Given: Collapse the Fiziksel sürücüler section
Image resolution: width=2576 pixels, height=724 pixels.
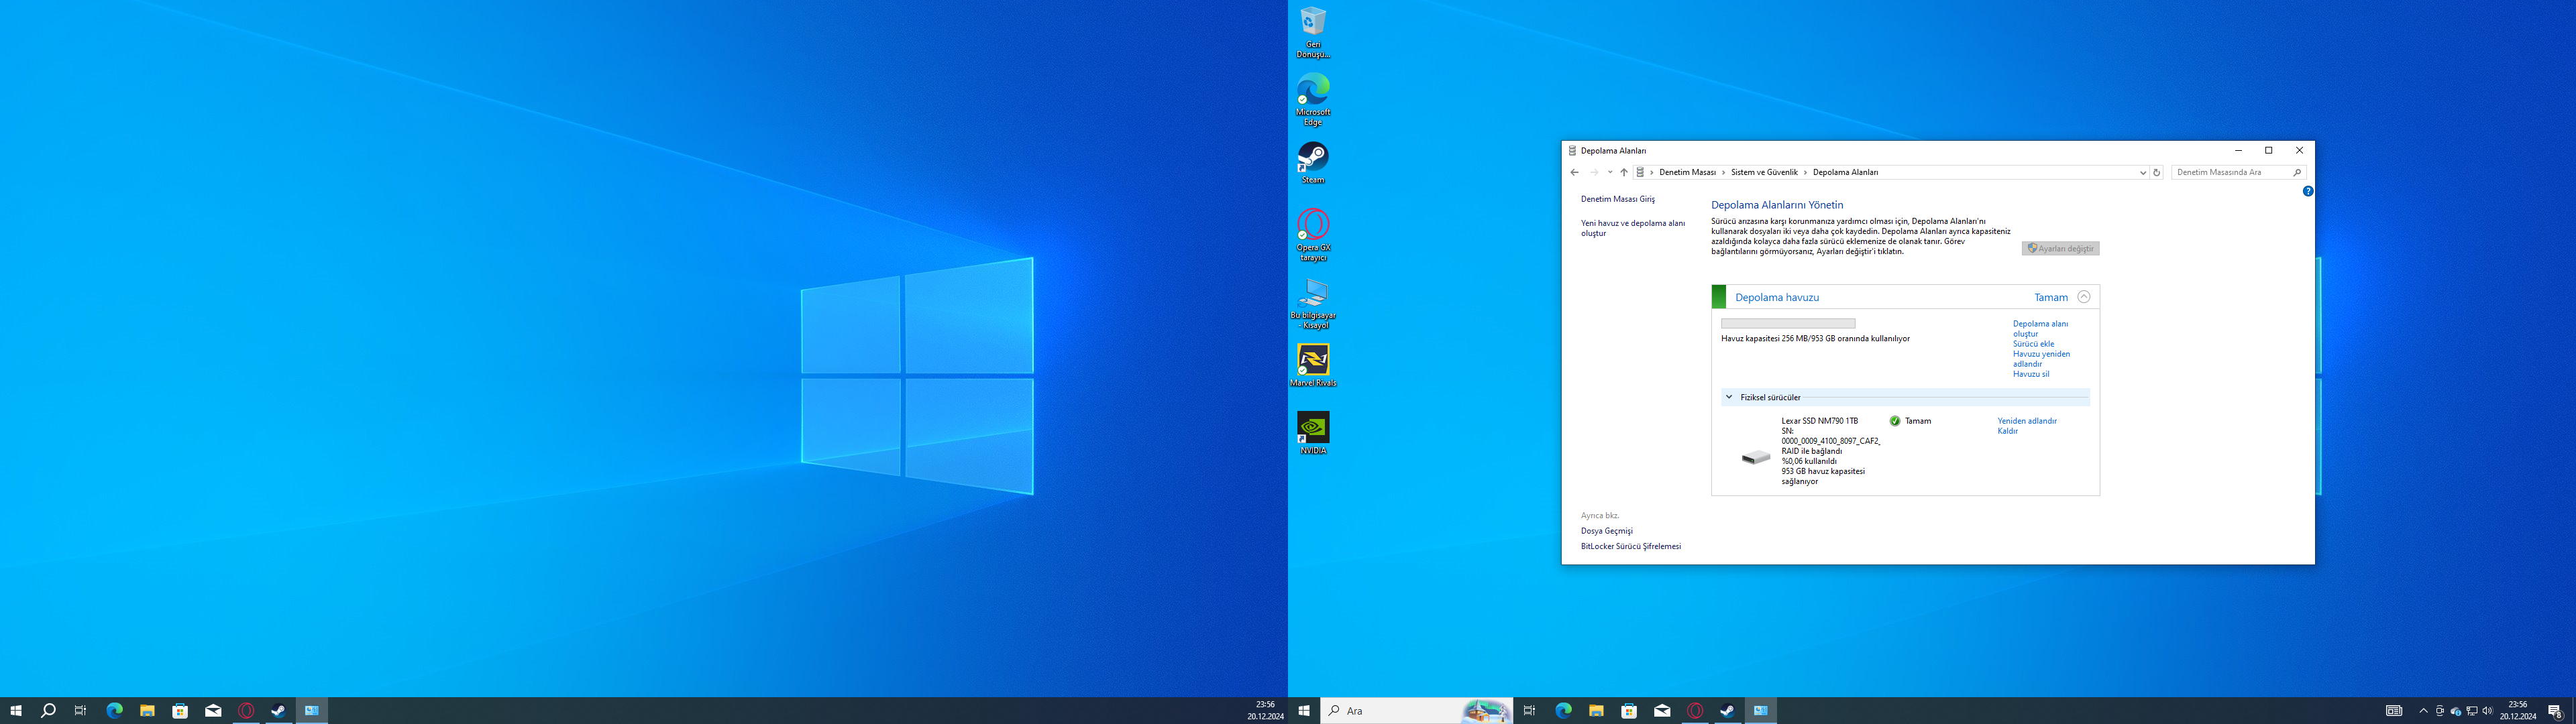Looking at the screenshot, I should coord(1729,397).
